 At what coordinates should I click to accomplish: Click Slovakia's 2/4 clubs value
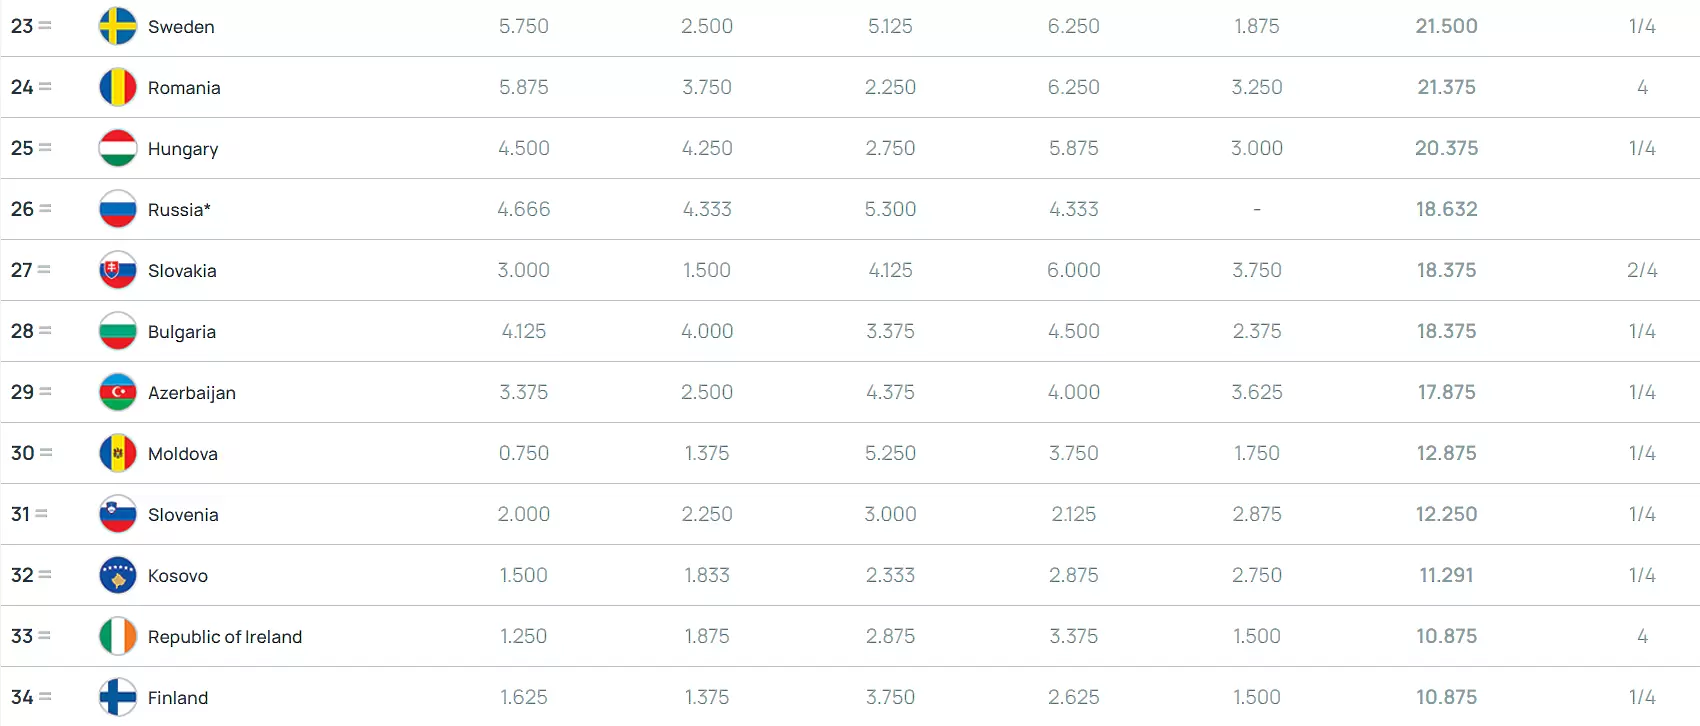coord(1642,270)
